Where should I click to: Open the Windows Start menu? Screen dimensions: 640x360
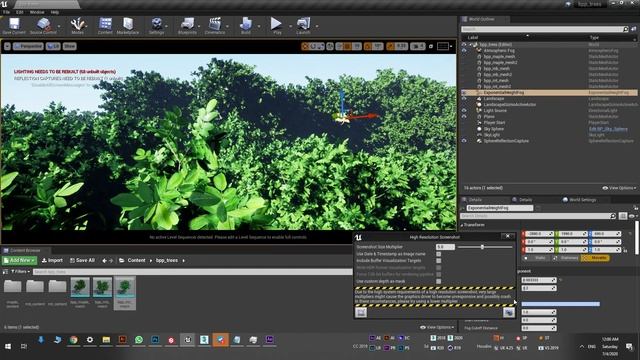coord(8,347)
